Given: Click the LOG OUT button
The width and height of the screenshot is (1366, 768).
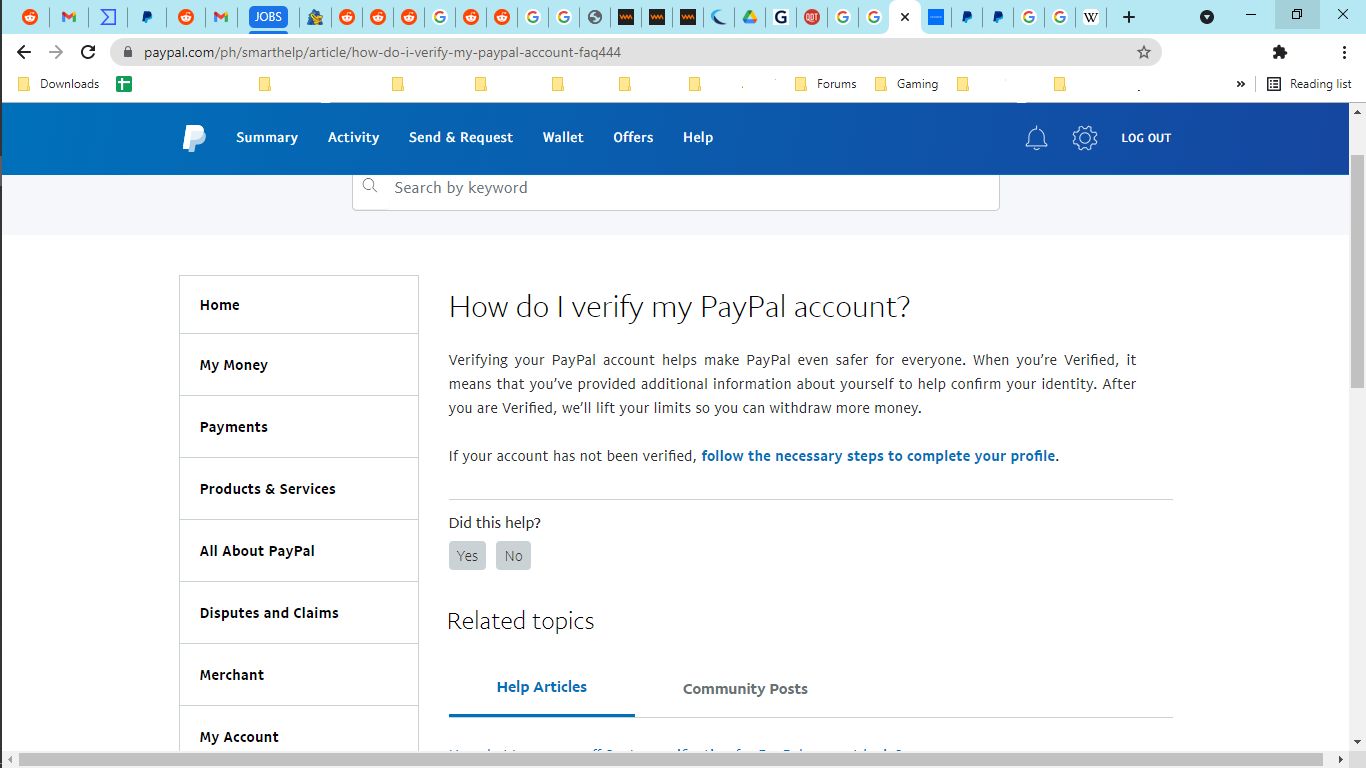Looking at the screenshot, I should pos(1146,138).
